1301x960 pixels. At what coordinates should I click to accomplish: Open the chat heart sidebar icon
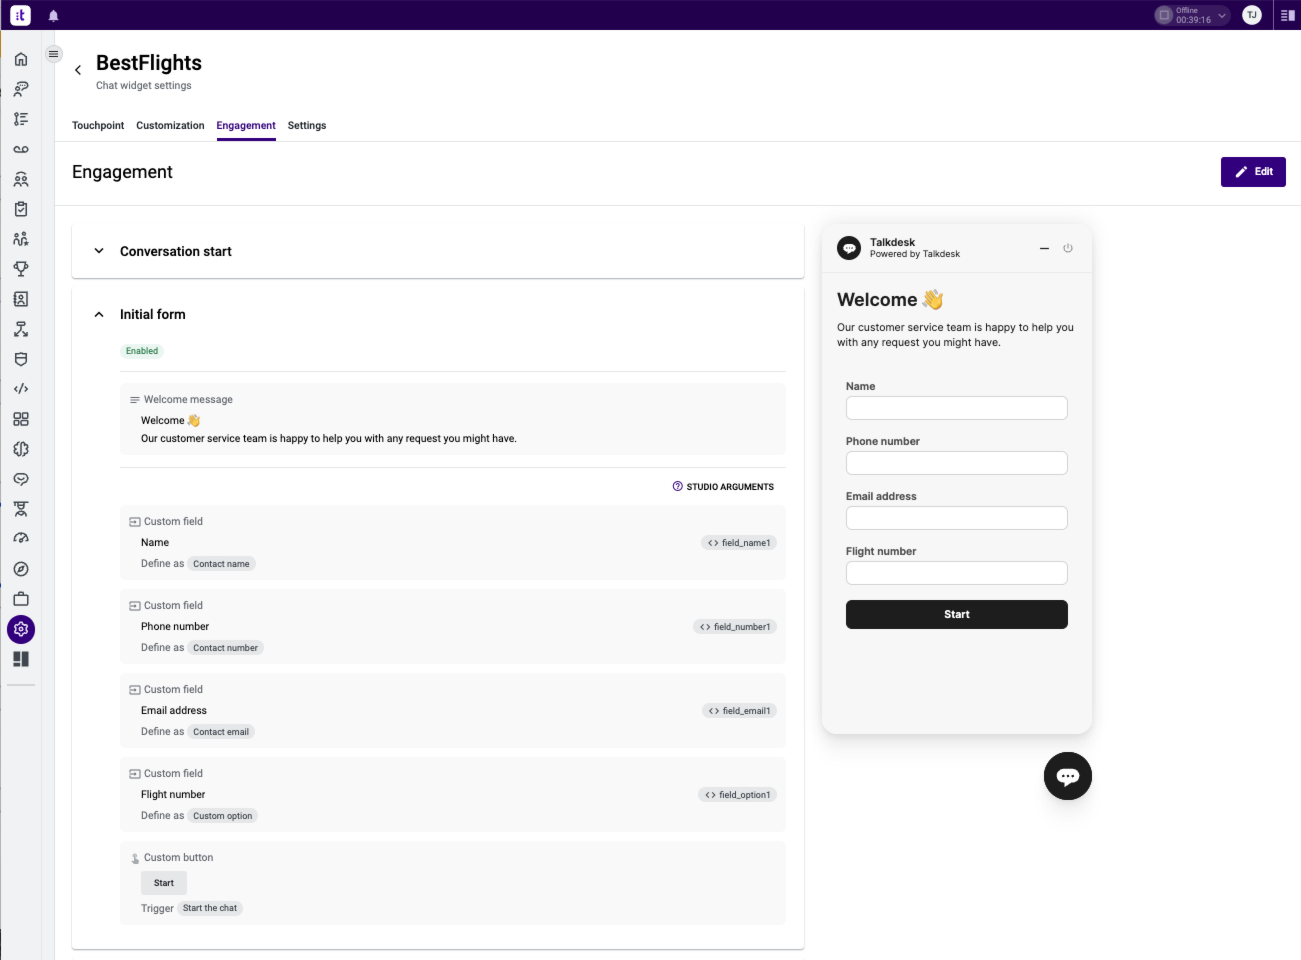21,479
